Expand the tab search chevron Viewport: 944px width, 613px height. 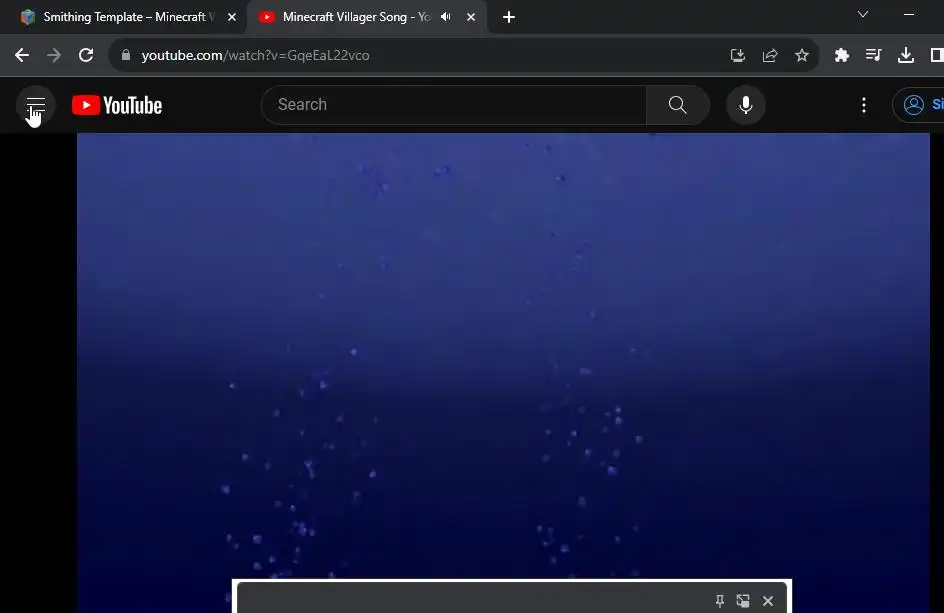coord(863,14)
